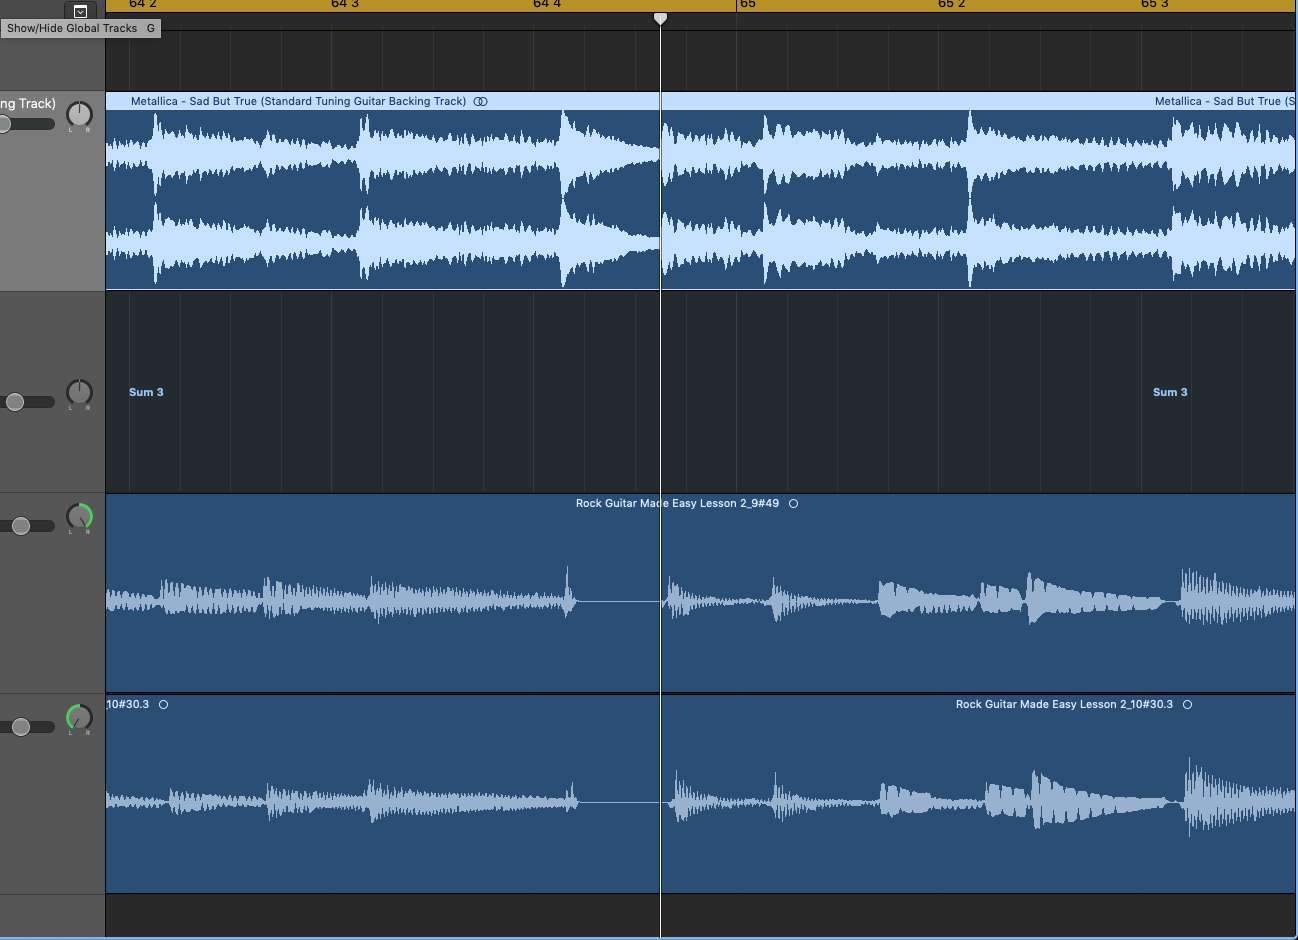This screenshot has height=940, width=1298.
Task: Click the pan knob on the Lesson 2_9#49 track
Action: click(79, 516)
